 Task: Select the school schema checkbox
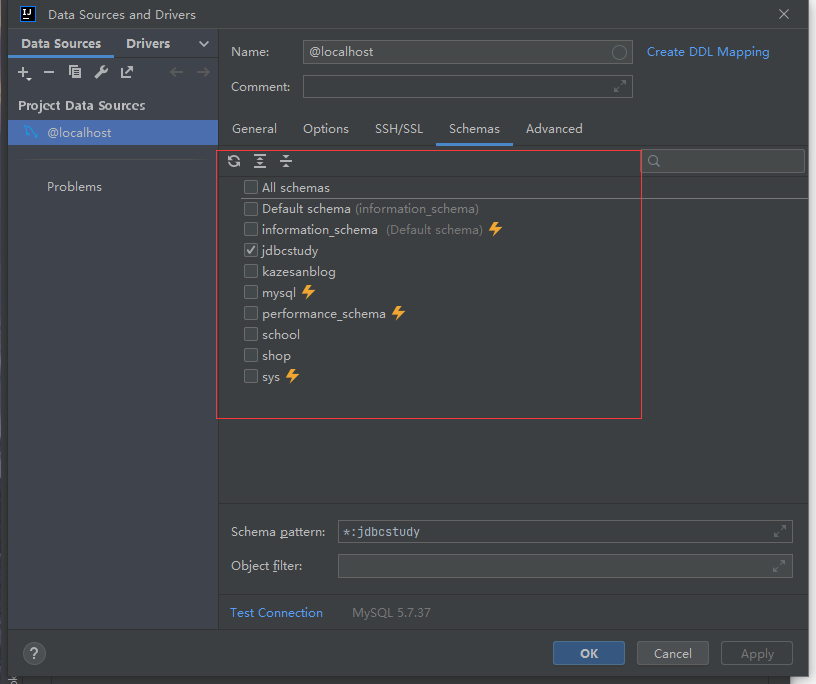[251, 334]
